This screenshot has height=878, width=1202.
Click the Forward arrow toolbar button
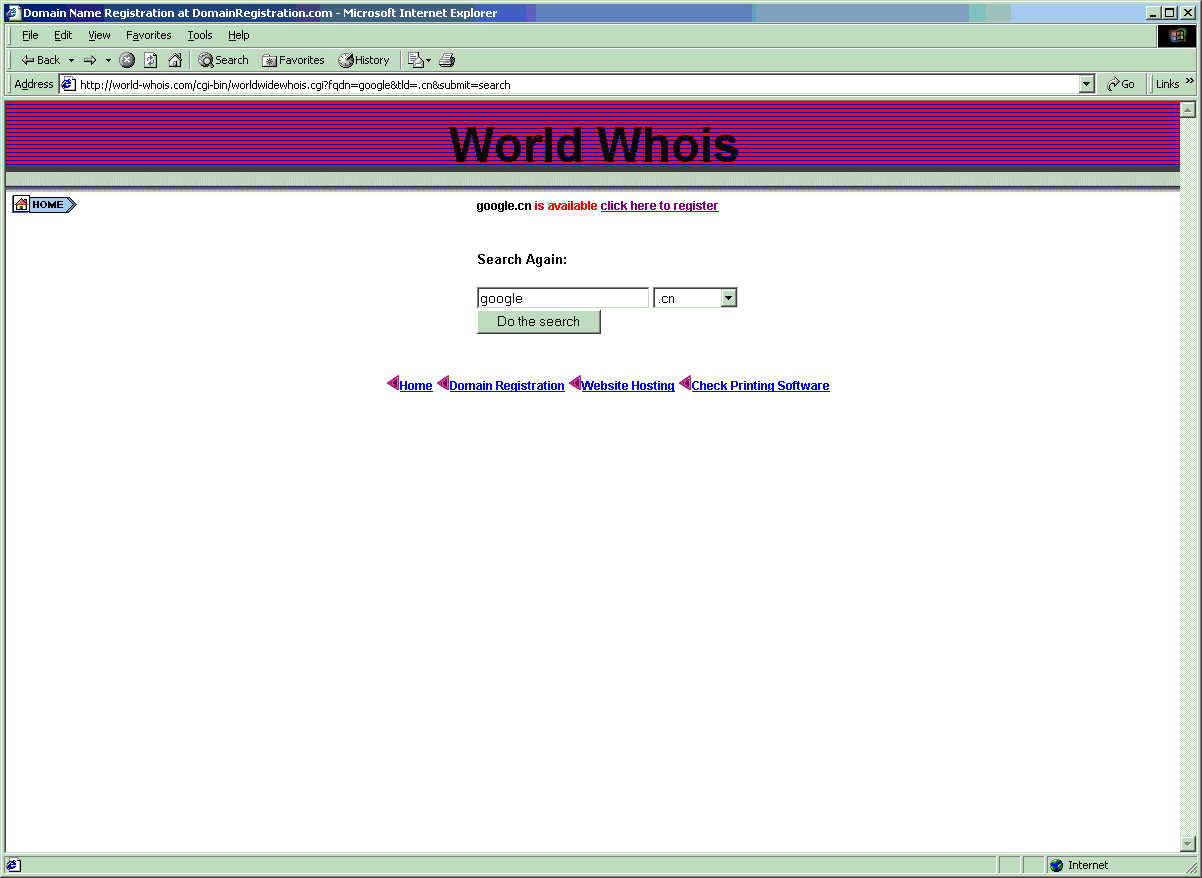tap(90, 60)
